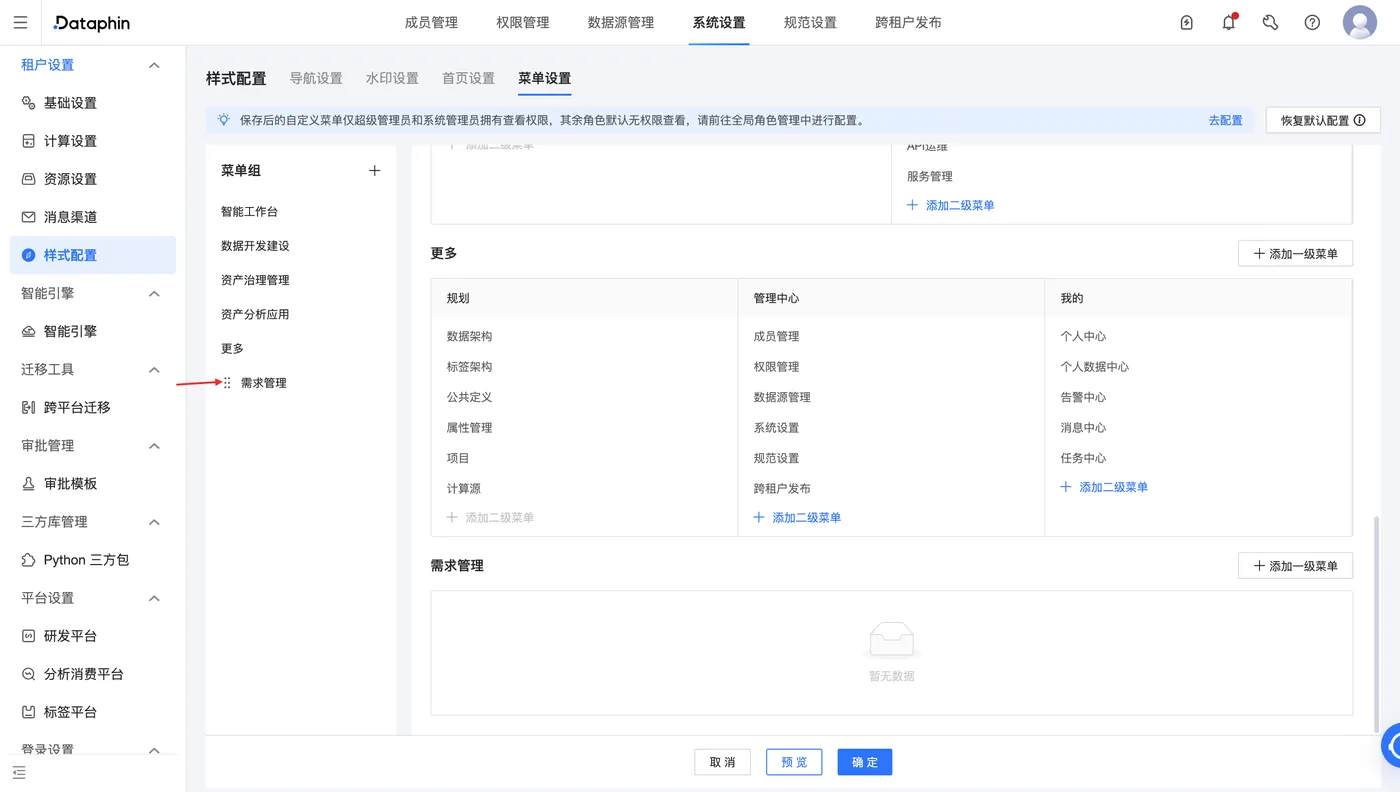Click the 公共定义 entry under 规划
The height and width of the screenshot is (792, 1400).
(x=469, y=397)
